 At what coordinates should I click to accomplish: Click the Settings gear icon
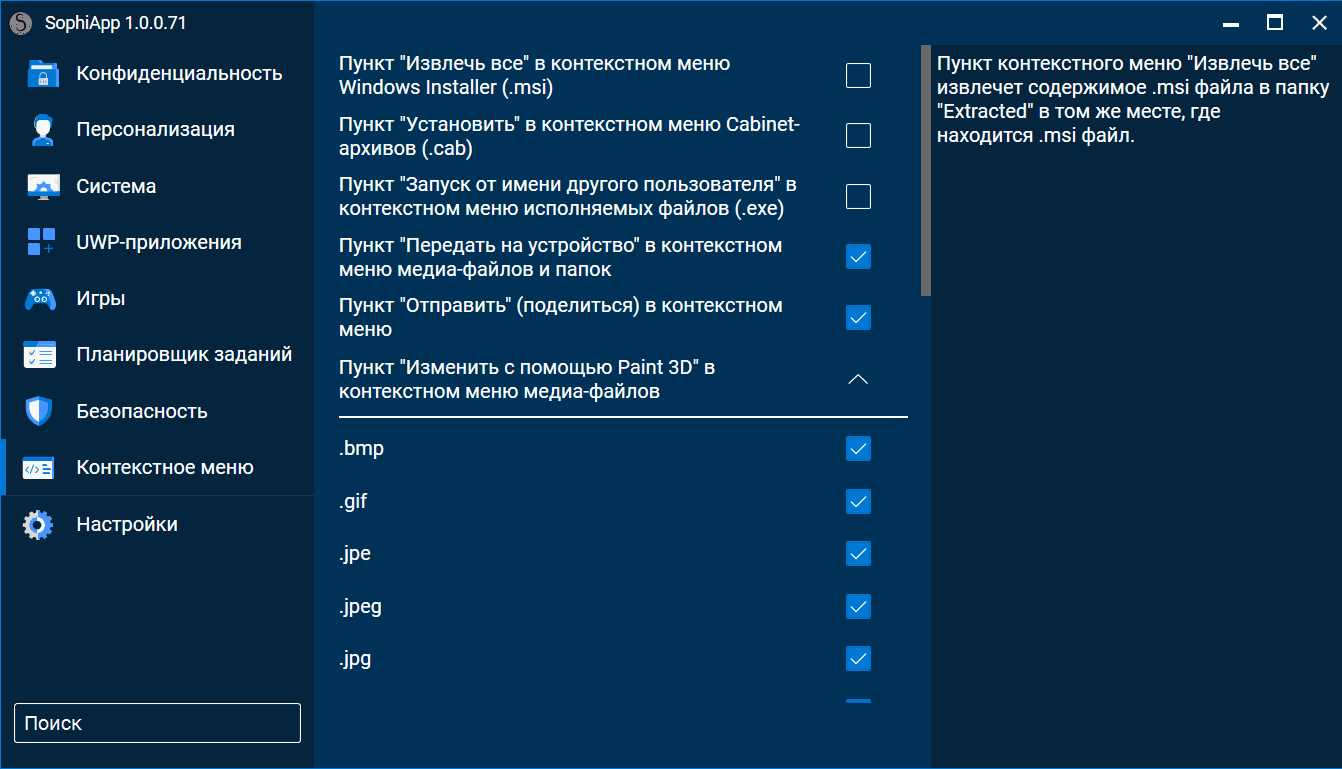click(x=38, y=525)
